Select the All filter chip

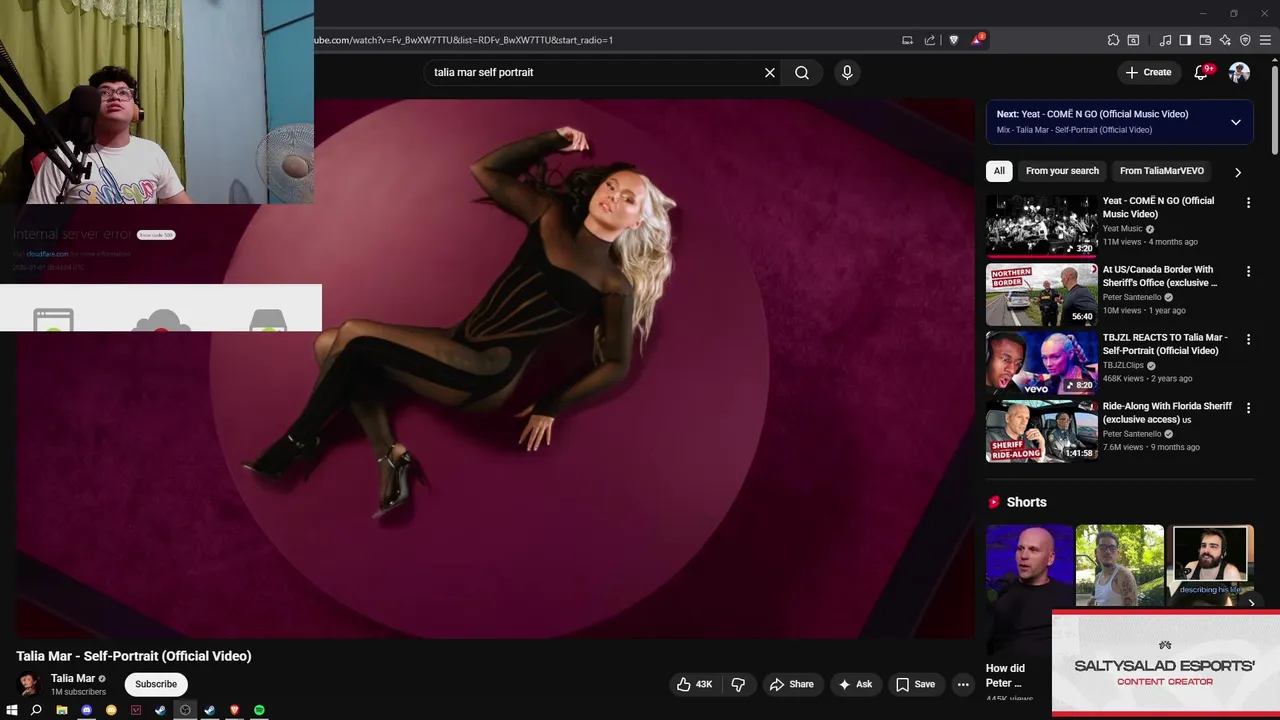click(x=999, y=171)
